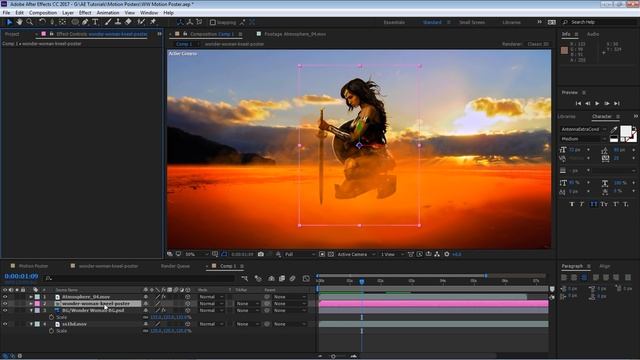Switch to Footage Atmosphere_04.mov tab
Screen dimensions: 640x360
(295, 34)
